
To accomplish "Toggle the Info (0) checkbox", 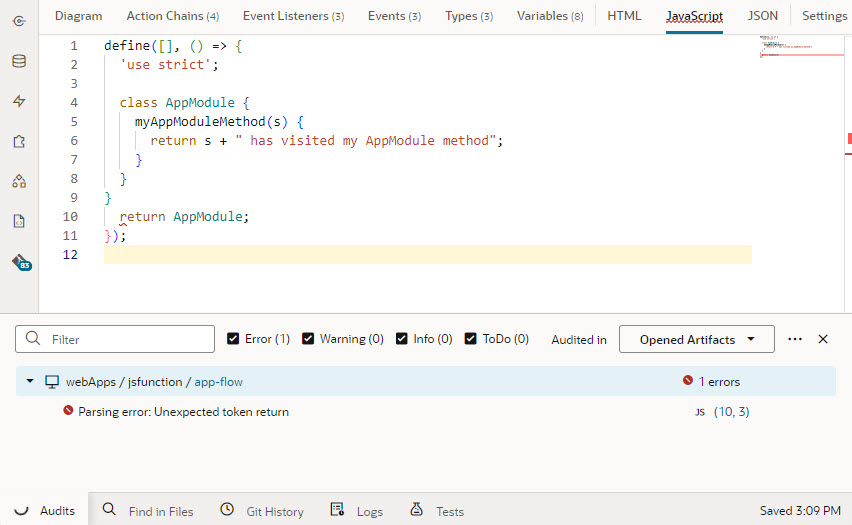I will [x=402, y=339].
